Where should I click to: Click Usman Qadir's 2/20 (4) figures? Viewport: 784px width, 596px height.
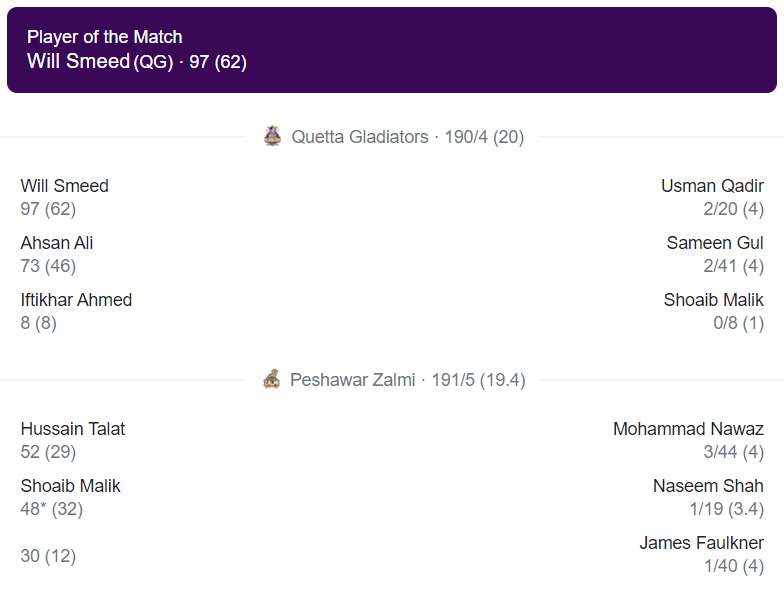(x=734, y=208)
